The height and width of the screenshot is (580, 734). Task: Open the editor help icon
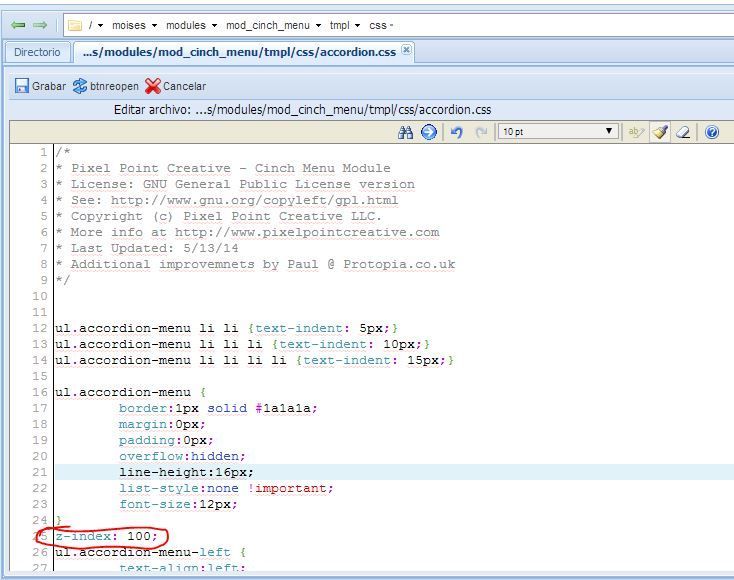[x=712, y=132]
